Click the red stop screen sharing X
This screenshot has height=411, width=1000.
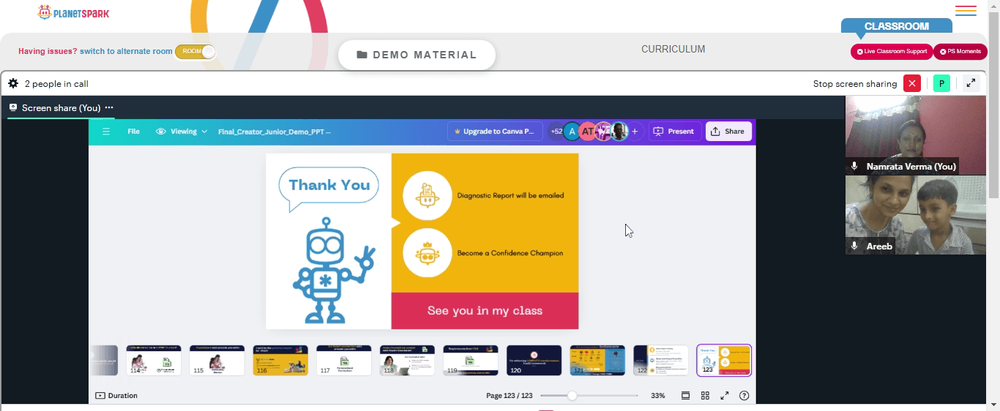912,84
